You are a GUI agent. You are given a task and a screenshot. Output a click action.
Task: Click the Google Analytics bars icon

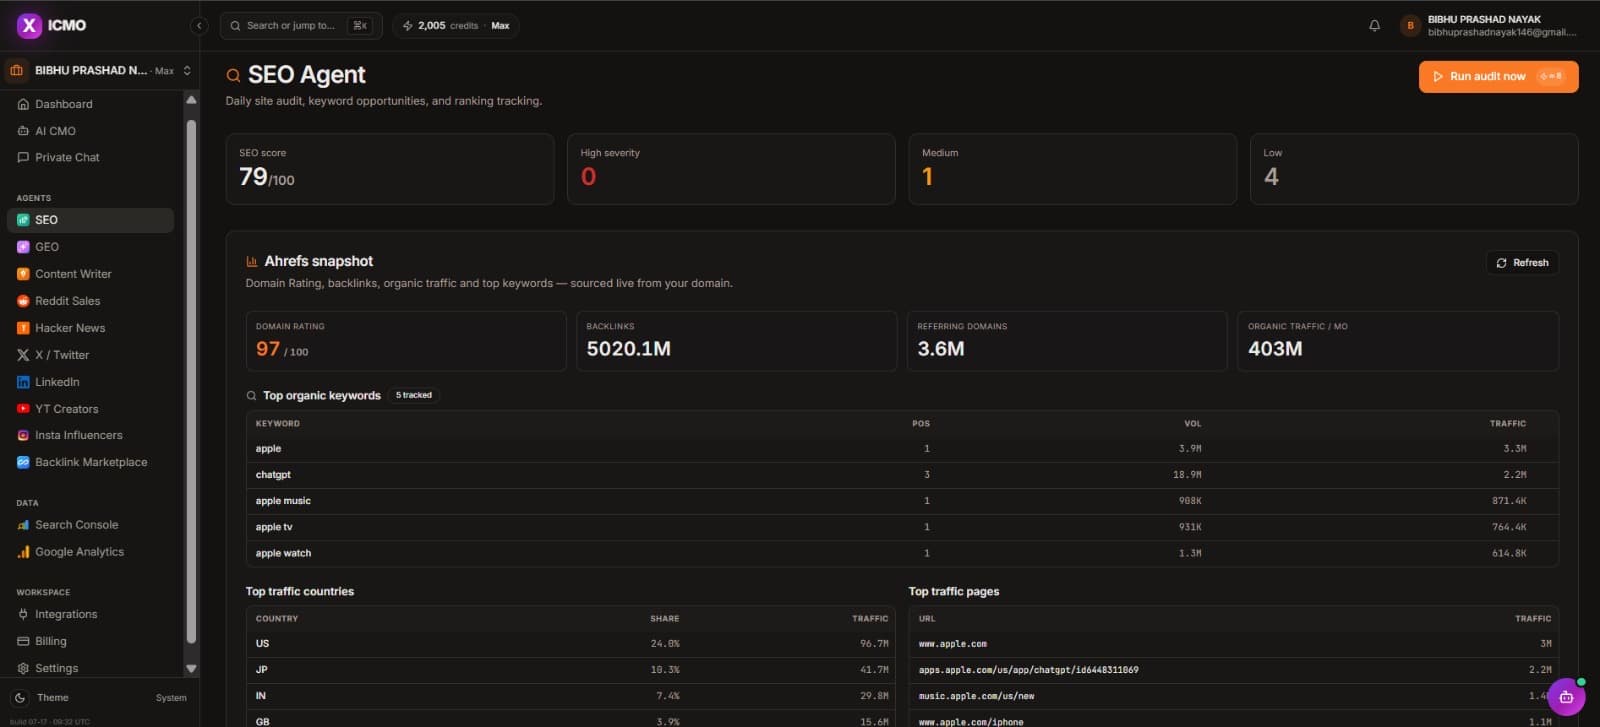coord(23,552)
